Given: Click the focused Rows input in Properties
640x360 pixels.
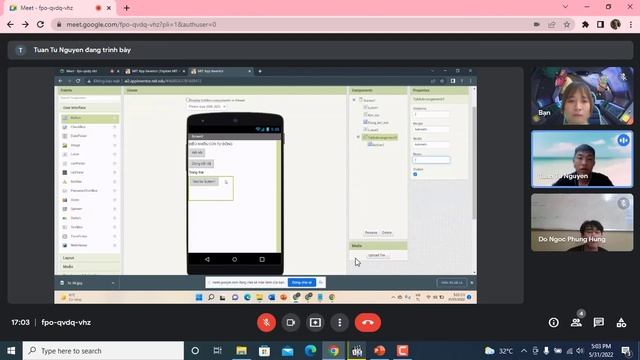Looking at the screenshot, I should (x=431, y=160).
